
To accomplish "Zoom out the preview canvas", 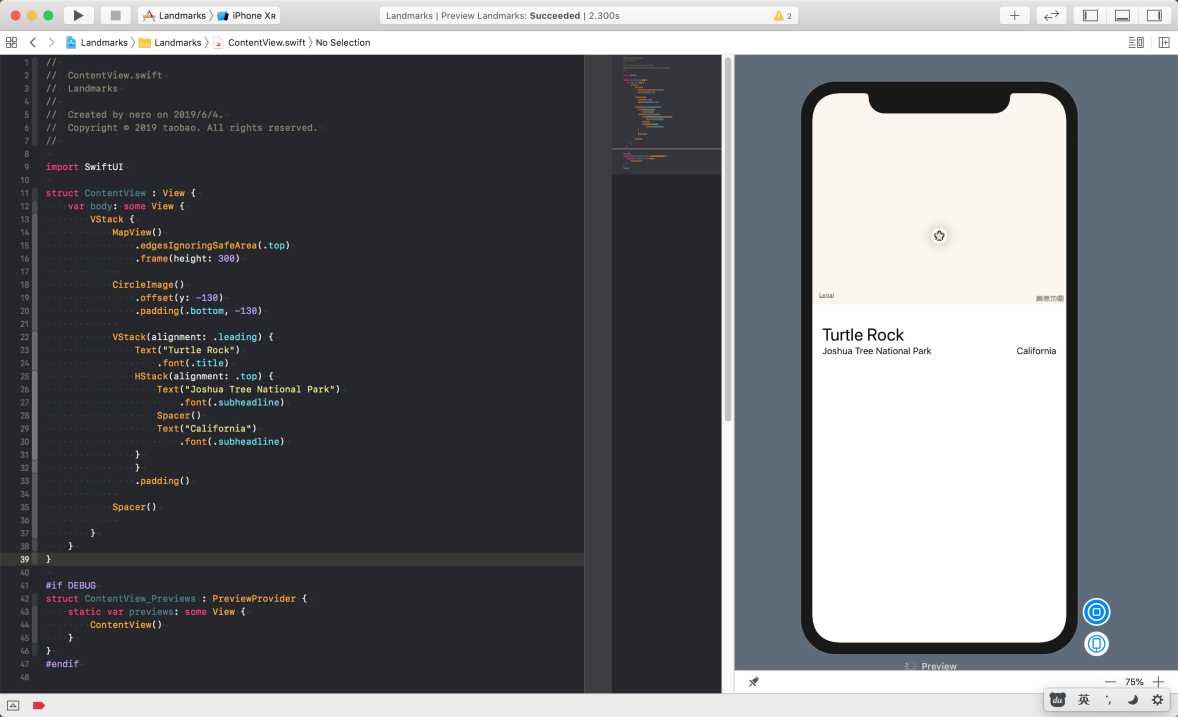I will [1110, 682].
